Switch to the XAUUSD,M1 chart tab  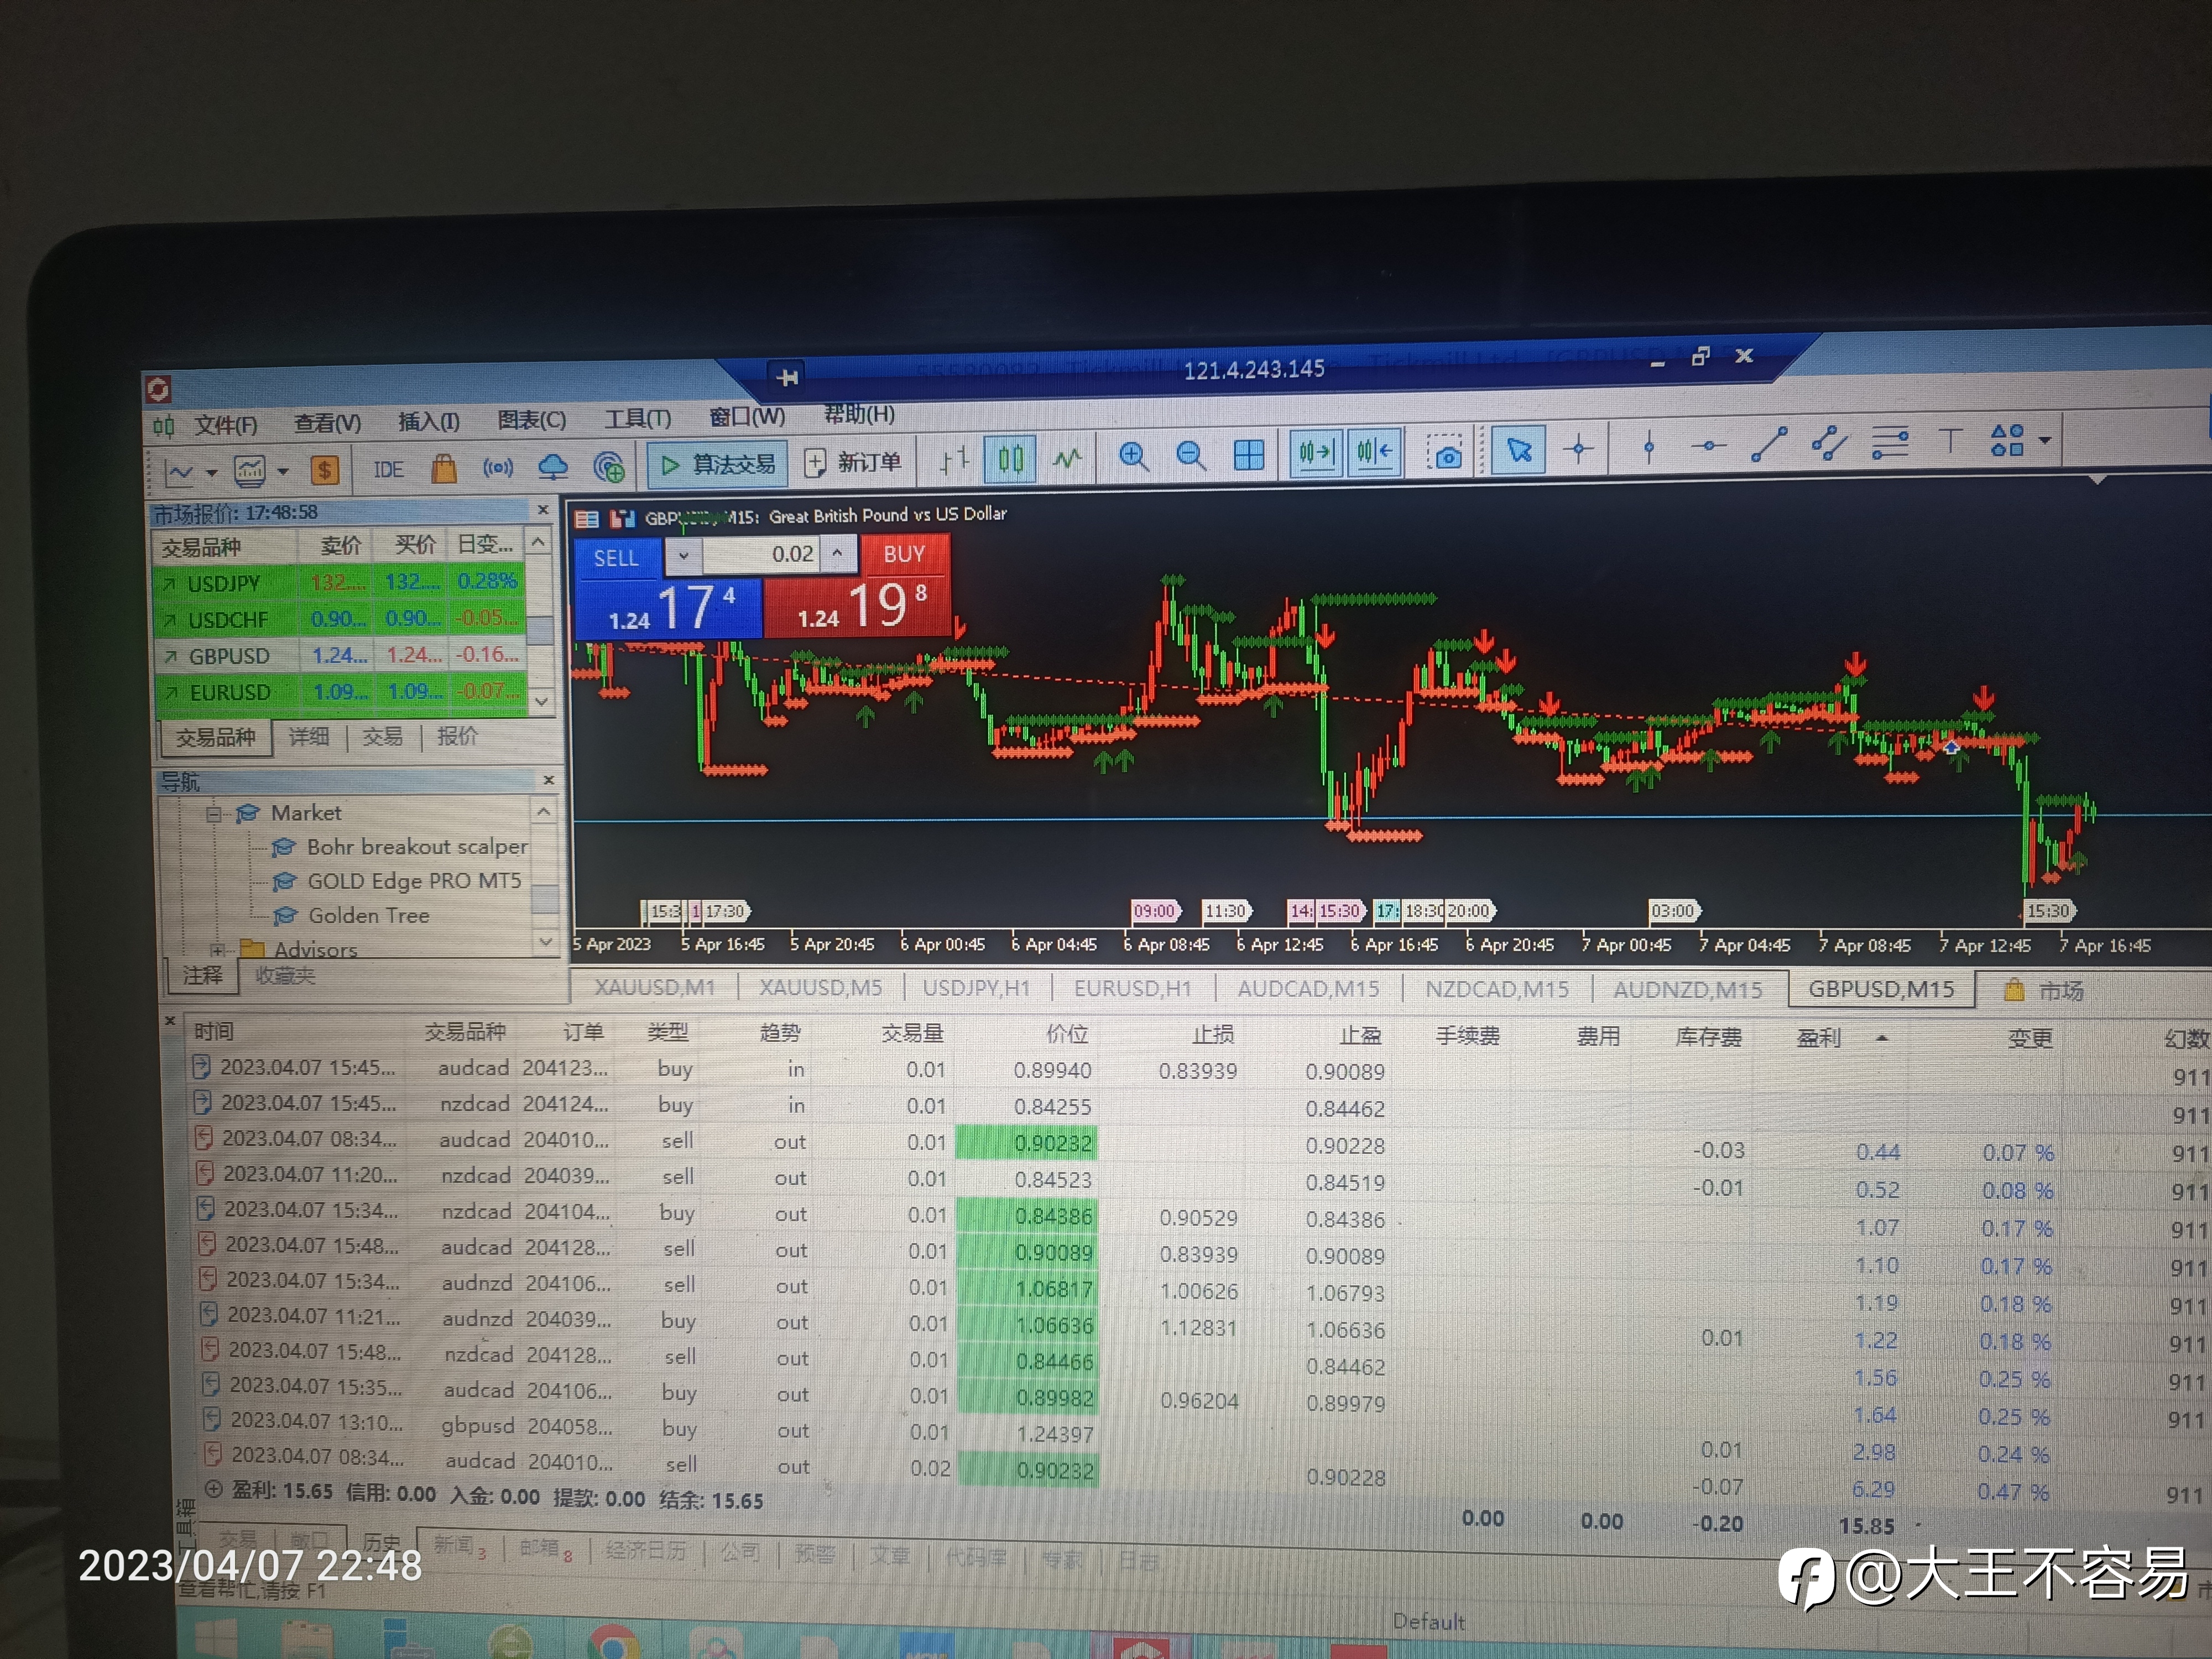point(655,987)
